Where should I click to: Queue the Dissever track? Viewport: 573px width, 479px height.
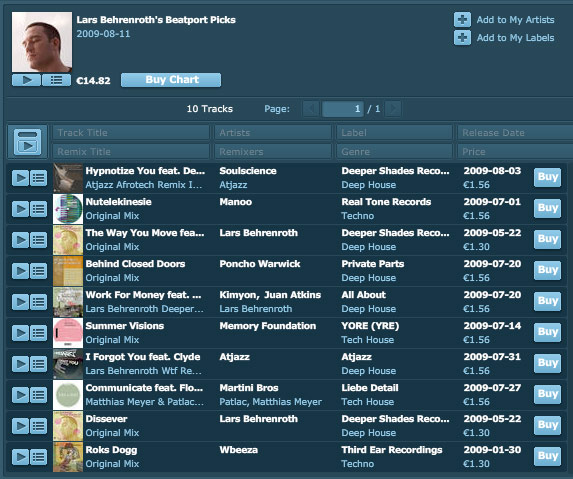pyautogui.click(x=38, y=426)
